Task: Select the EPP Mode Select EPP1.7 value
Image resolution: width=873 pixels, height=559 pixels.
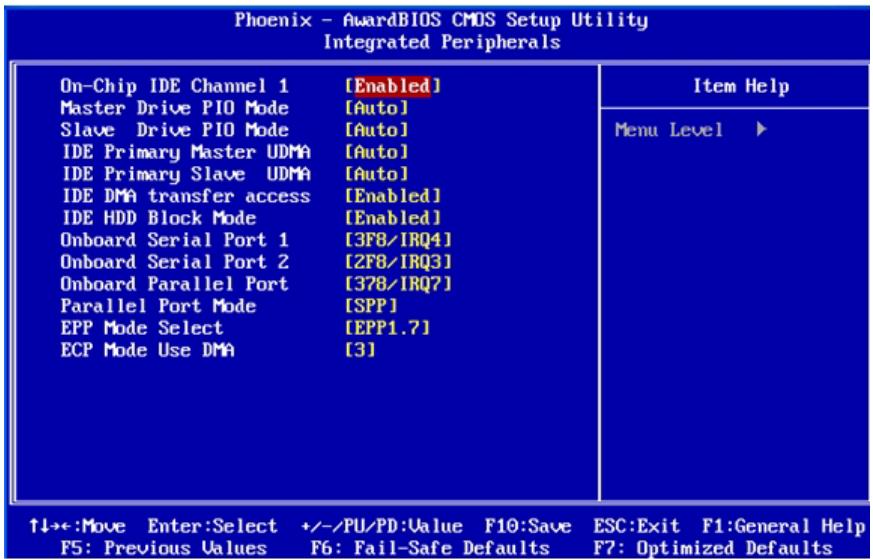Action: click(388, 328)
